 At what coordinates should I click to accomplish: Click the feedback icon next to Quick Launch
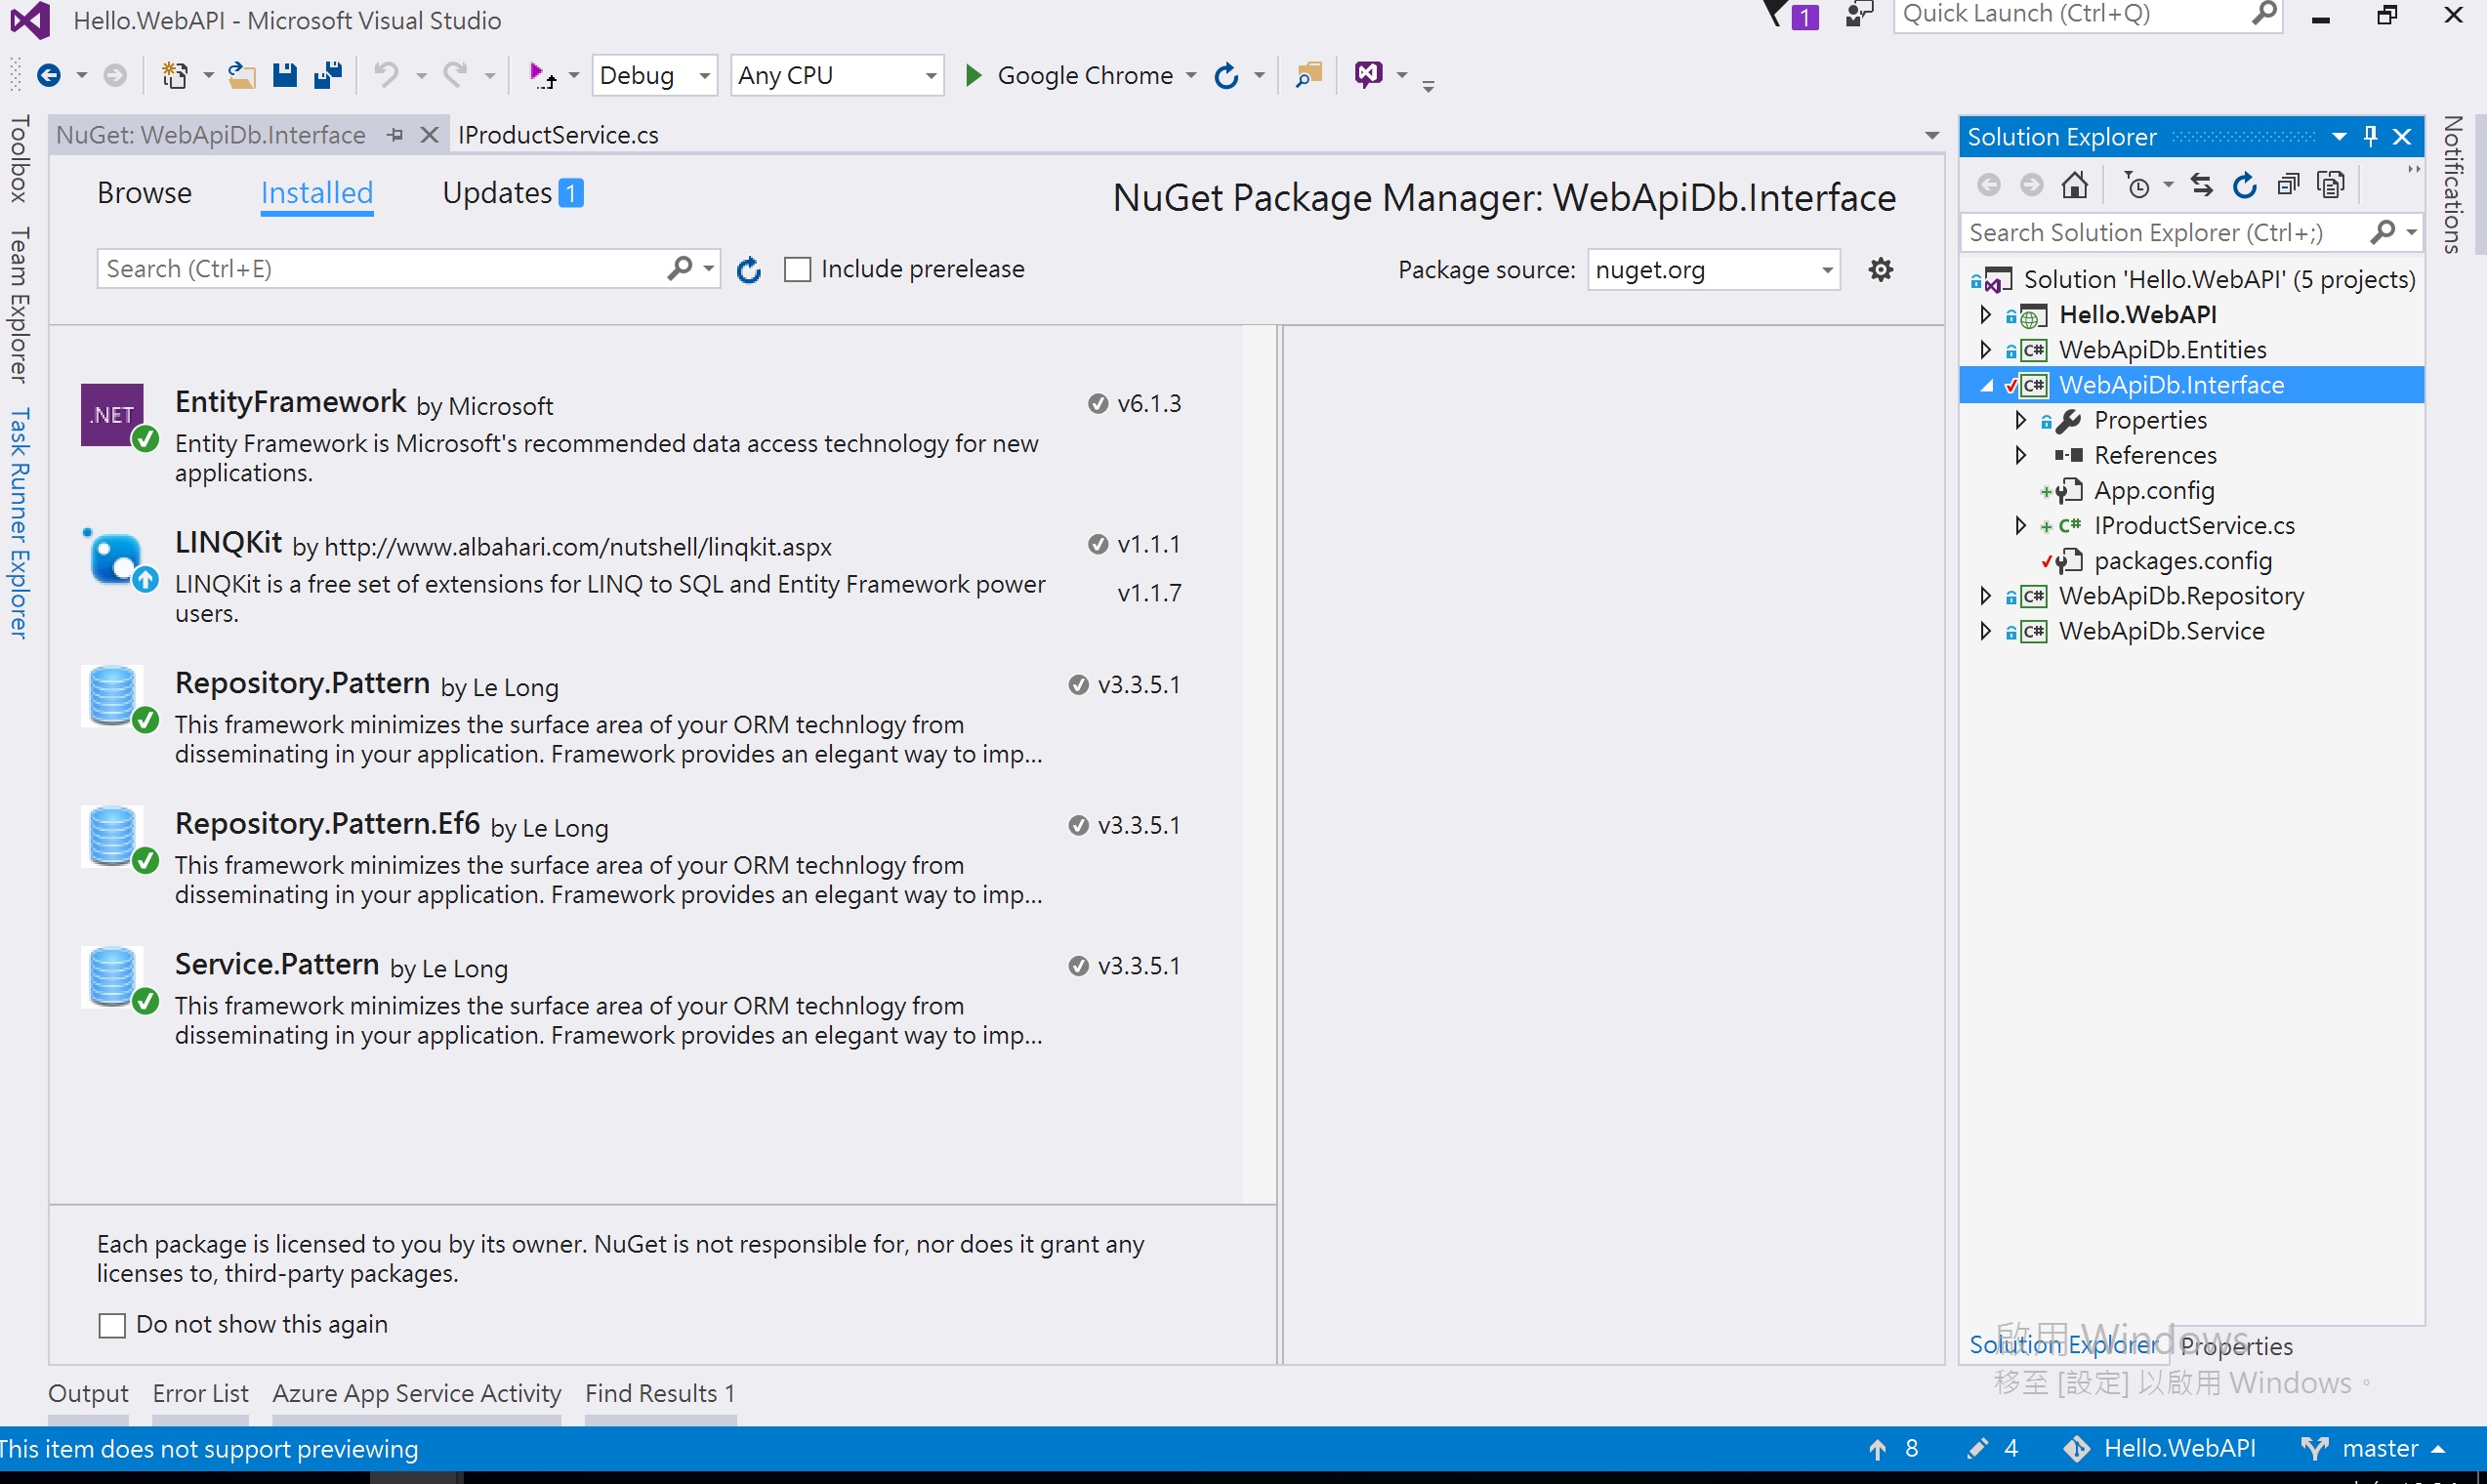1858,15
